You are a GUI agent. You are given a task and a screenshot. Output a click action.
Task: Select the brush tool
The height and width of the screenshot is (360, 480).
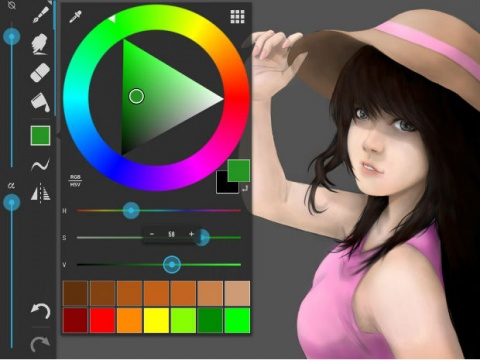(41, 15)
